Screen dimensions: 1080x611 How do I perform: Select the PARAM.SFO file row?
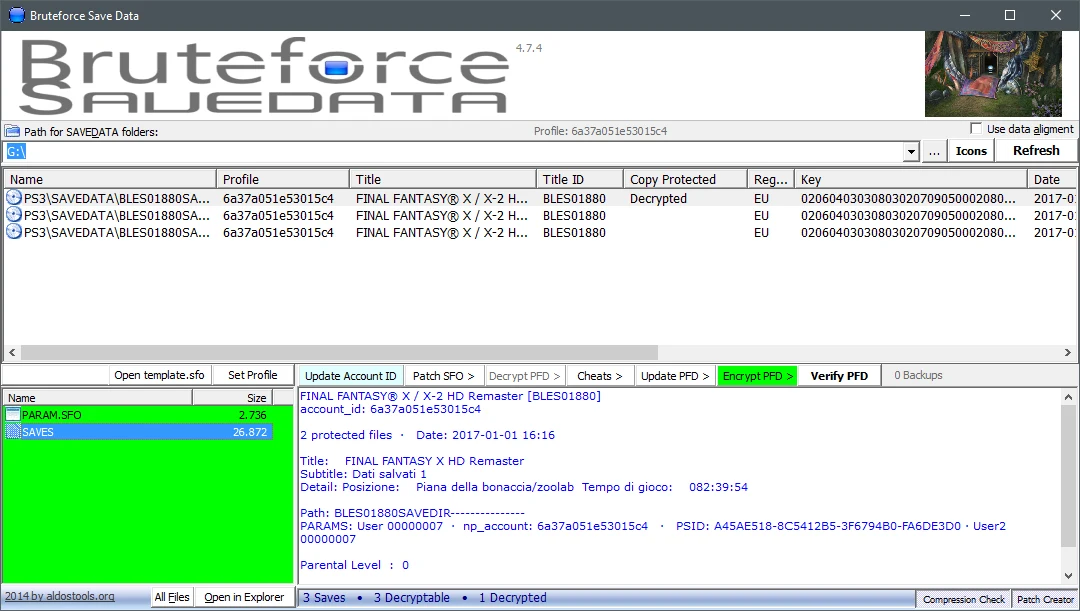point(138,415)
